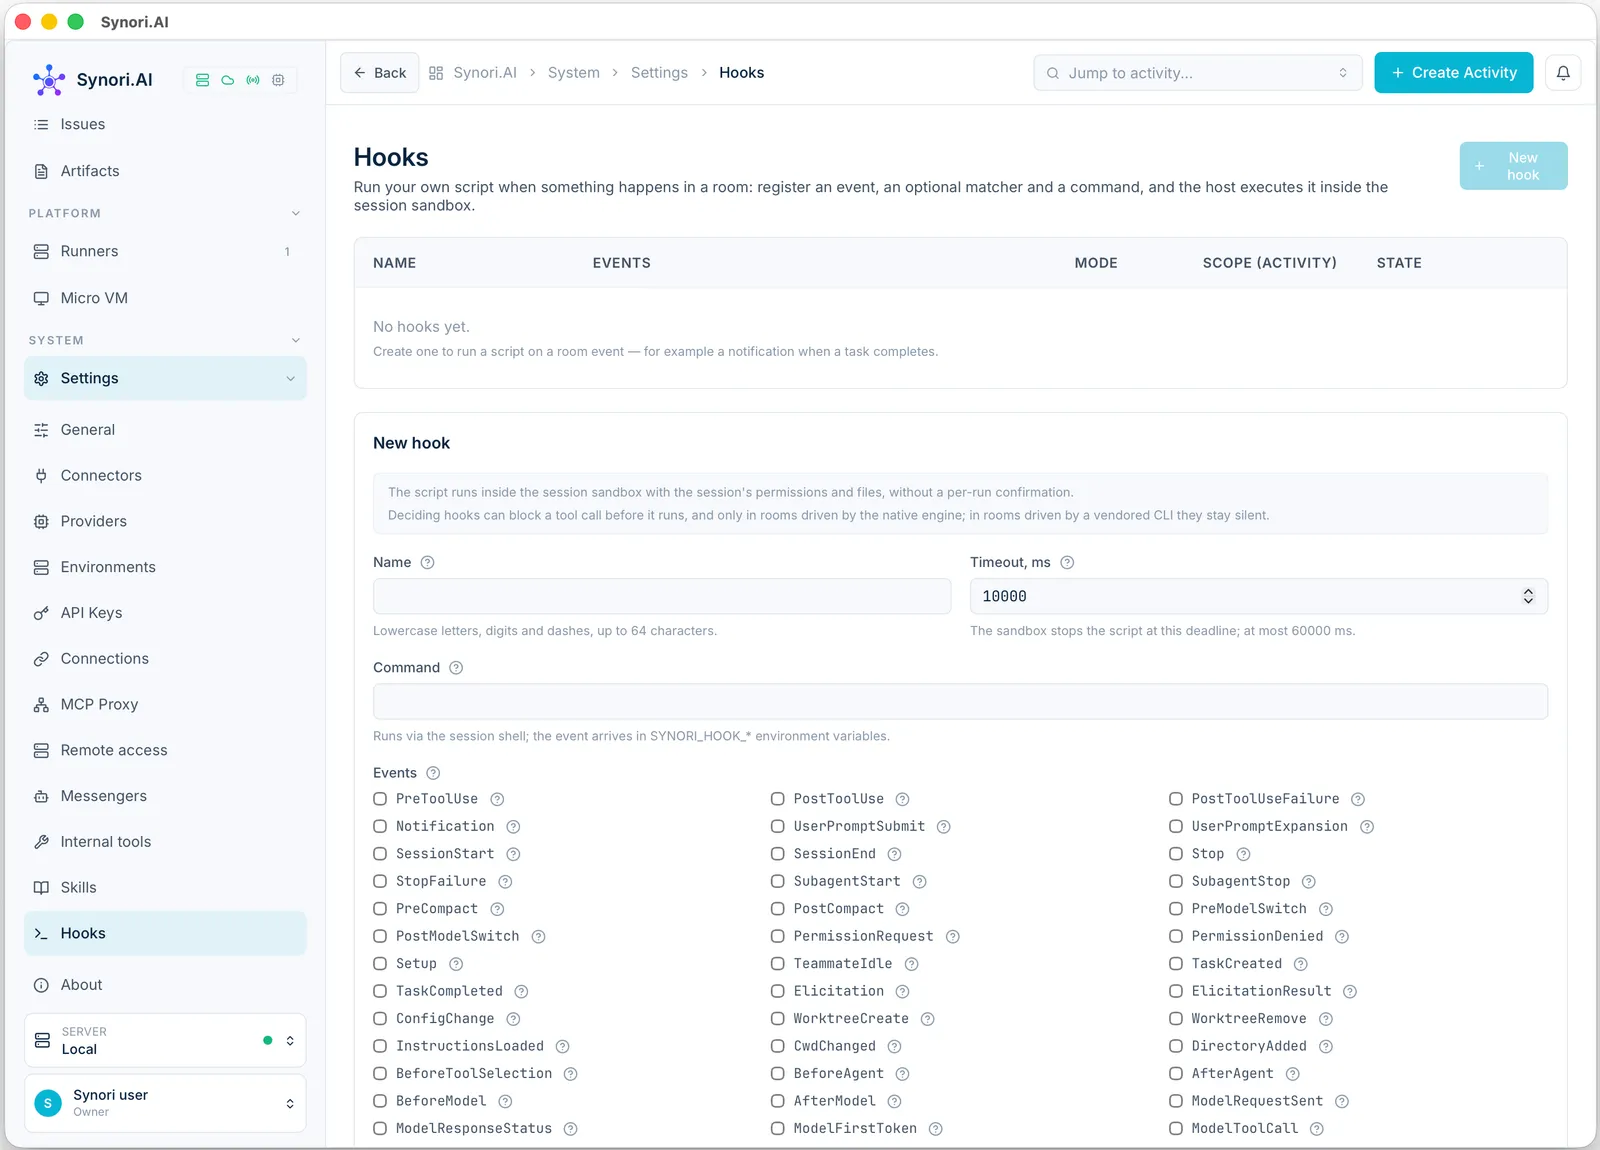This screenshot has width=1600, height=1150.
Task: Click the Create Activity button
Action: tap(1453, 73)
